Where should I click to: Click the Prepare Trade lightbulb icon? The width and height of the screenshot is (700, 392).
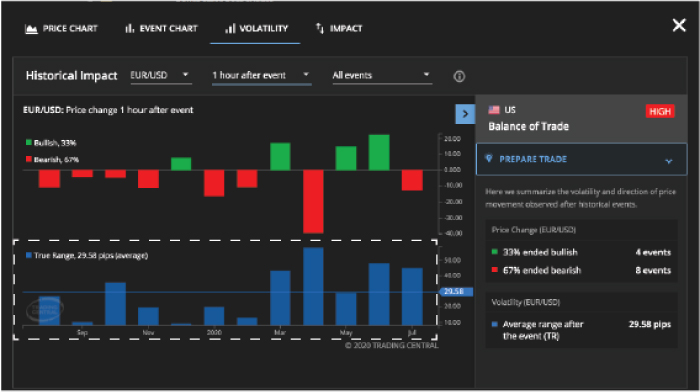489,158
